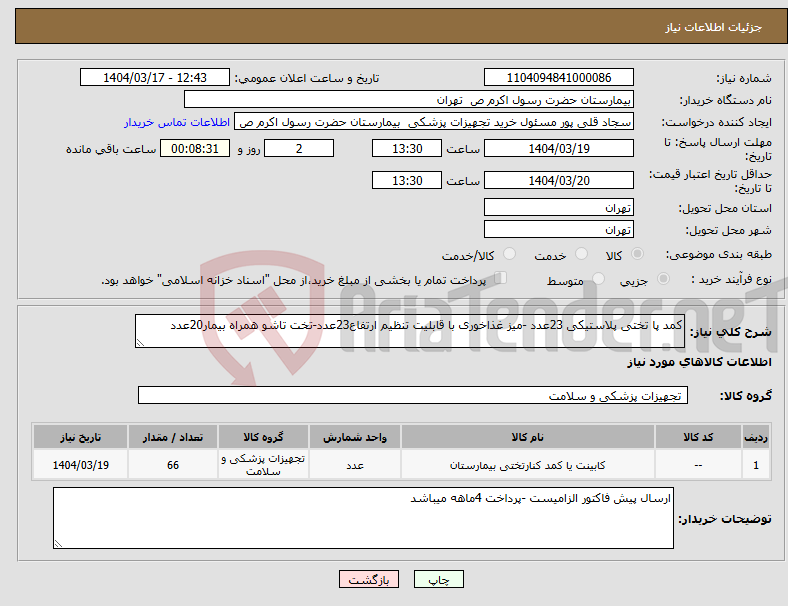The height and width of the screenshot is (606, 788).
Task: Select the کالا radio button
Action: click(637, 254)
